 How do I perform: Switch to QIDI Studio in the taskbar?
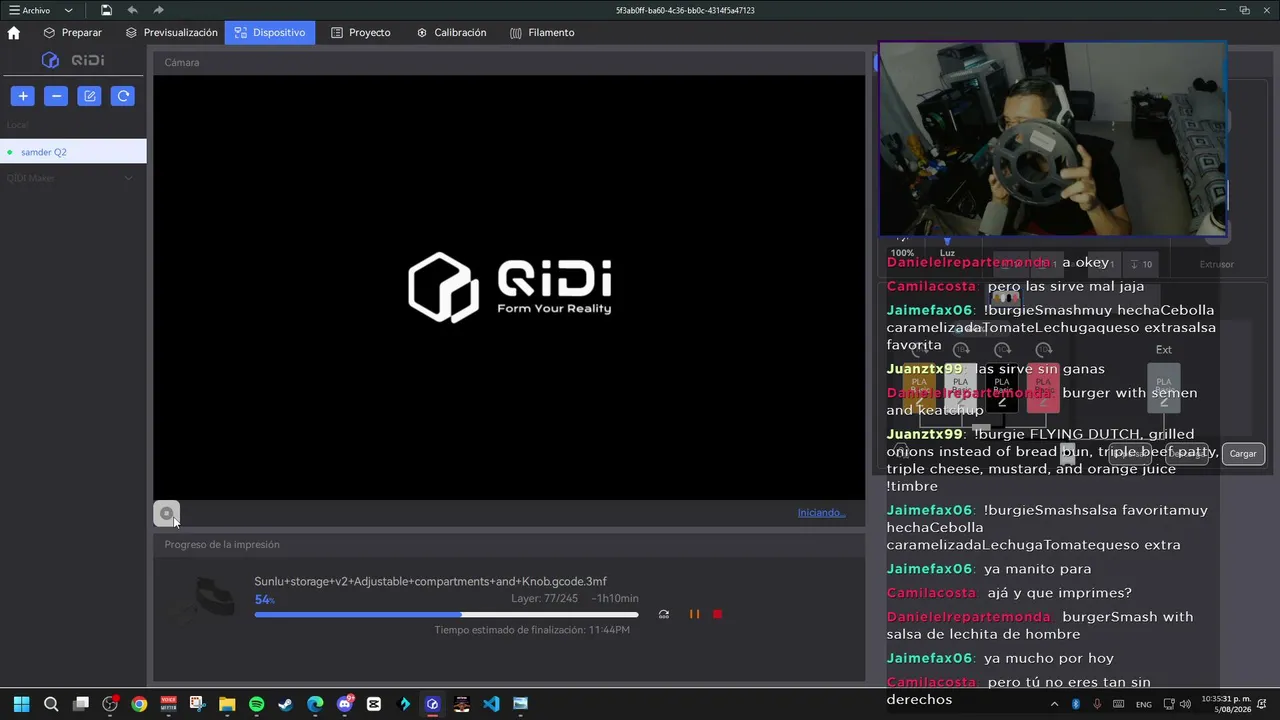432,704
